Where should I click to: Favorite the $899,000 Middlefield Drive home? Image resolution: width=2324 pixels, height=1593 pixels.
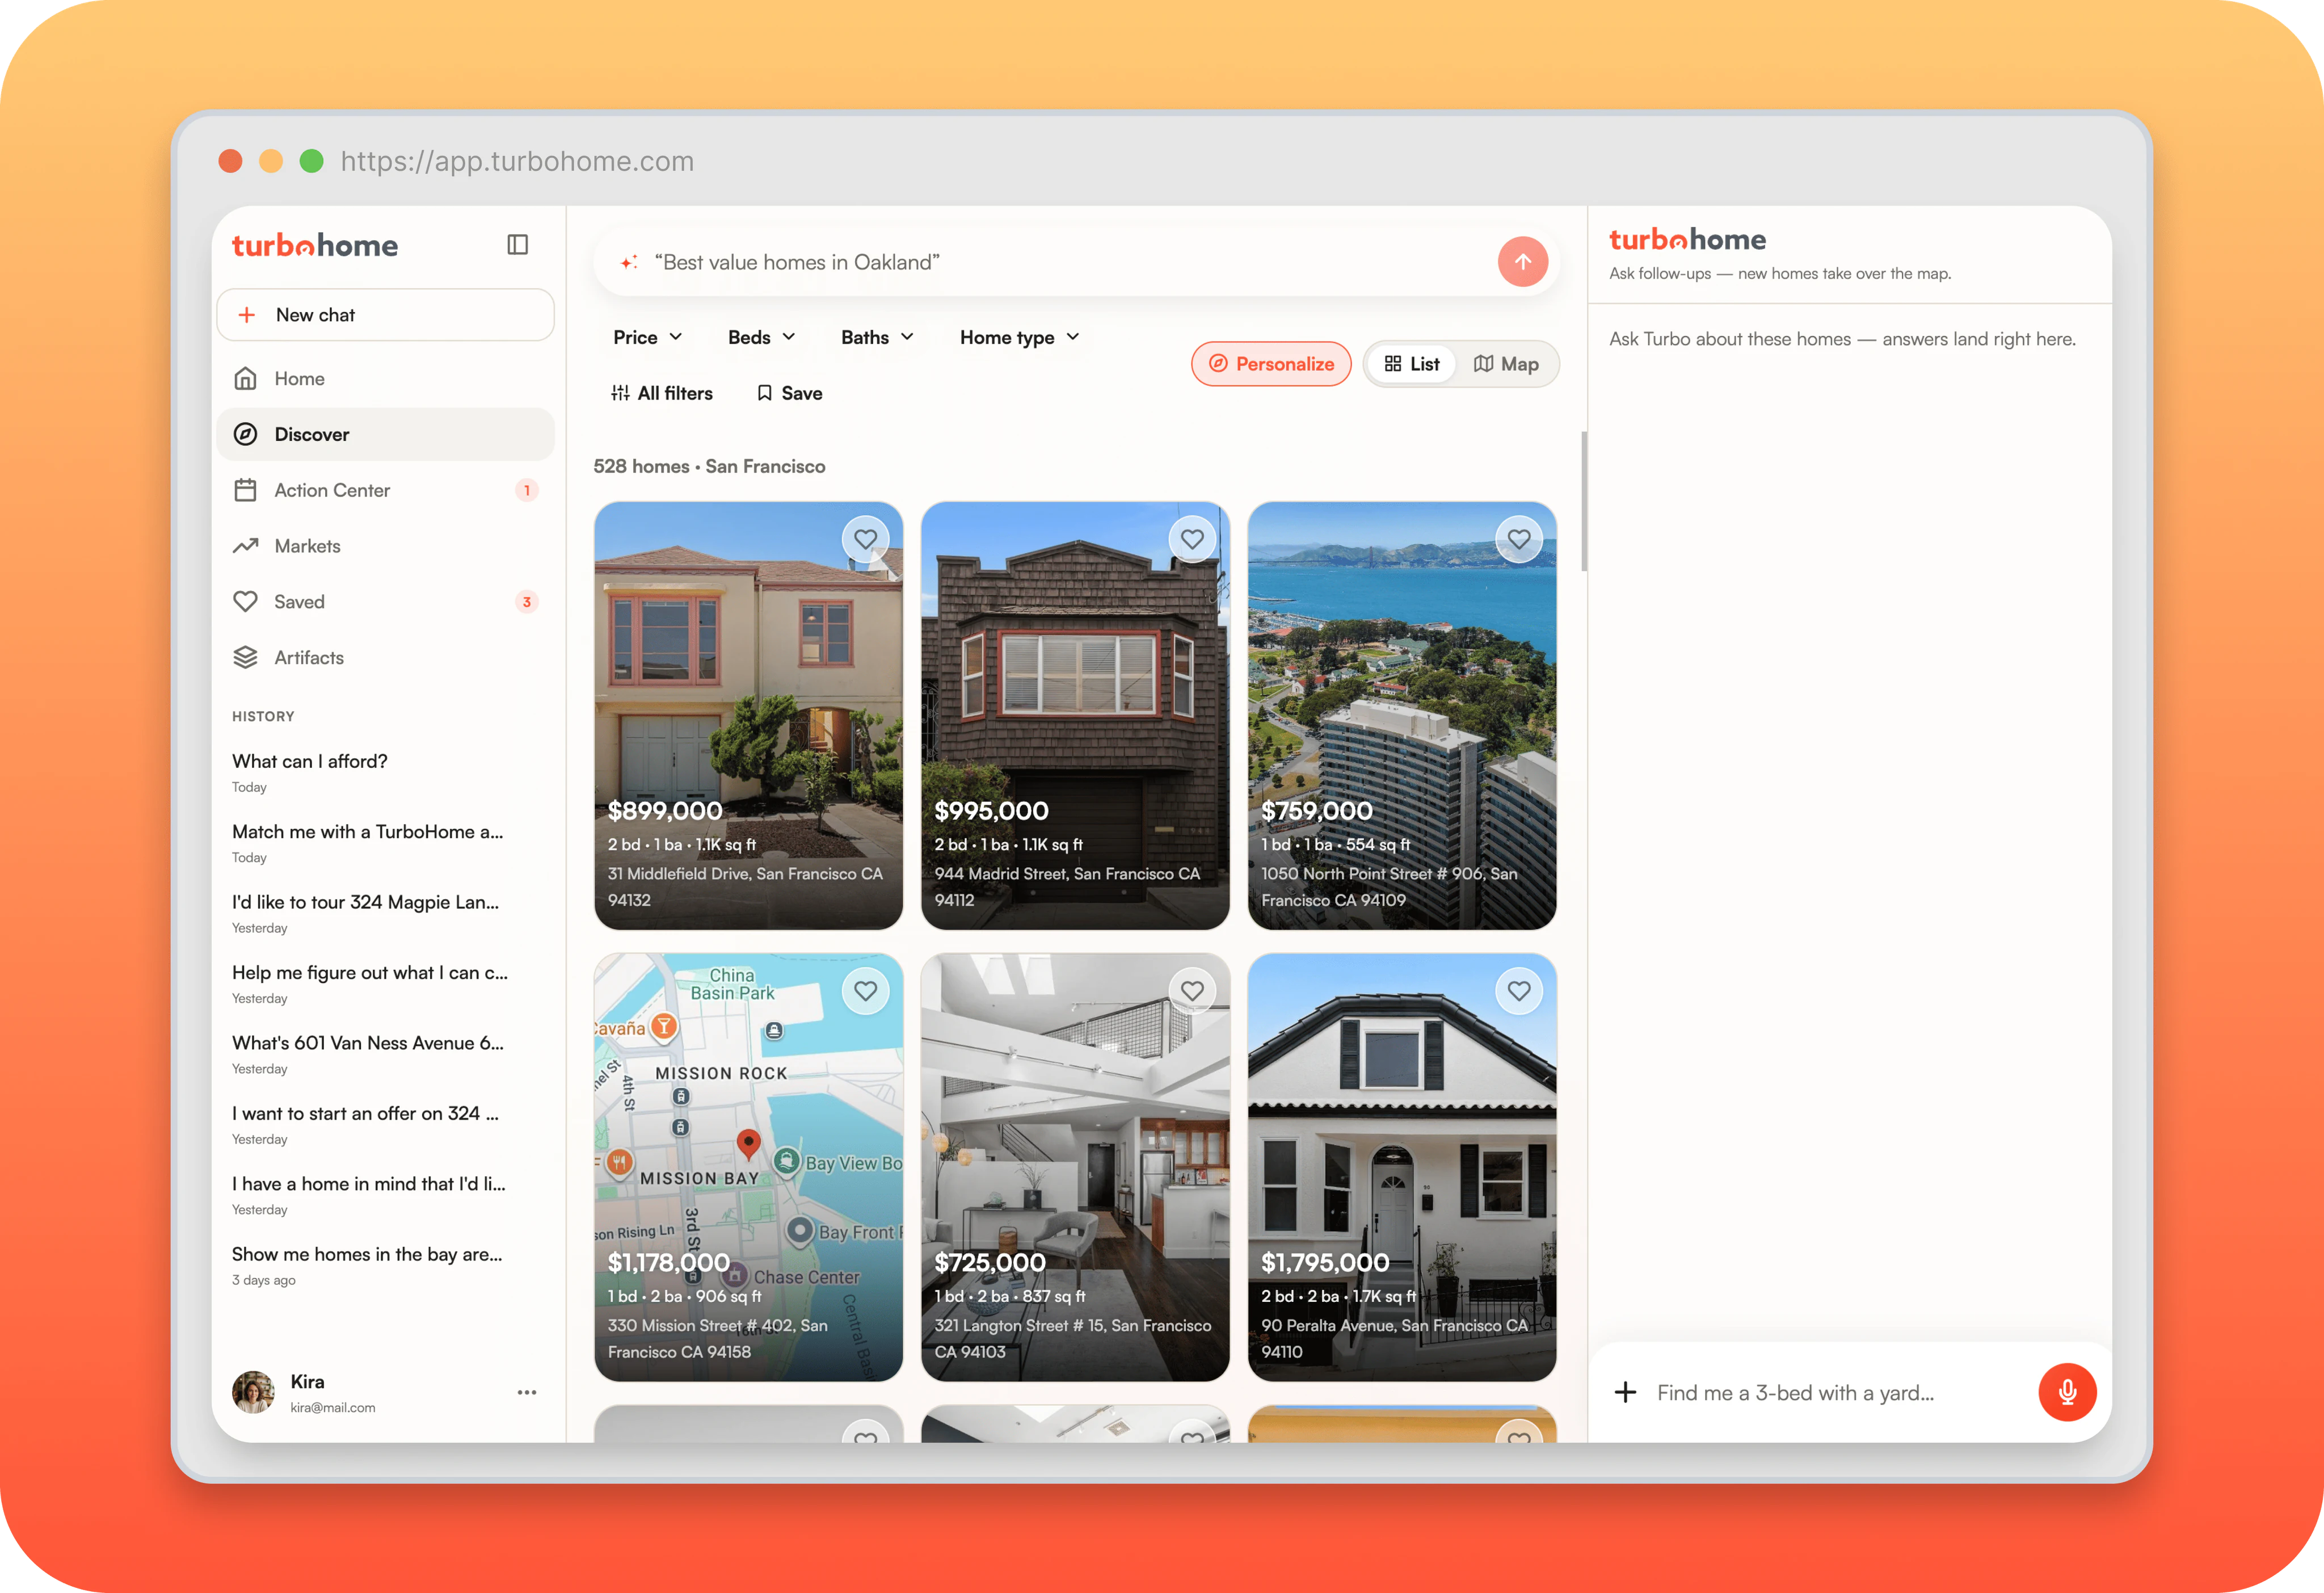click(x=865, y=539)
